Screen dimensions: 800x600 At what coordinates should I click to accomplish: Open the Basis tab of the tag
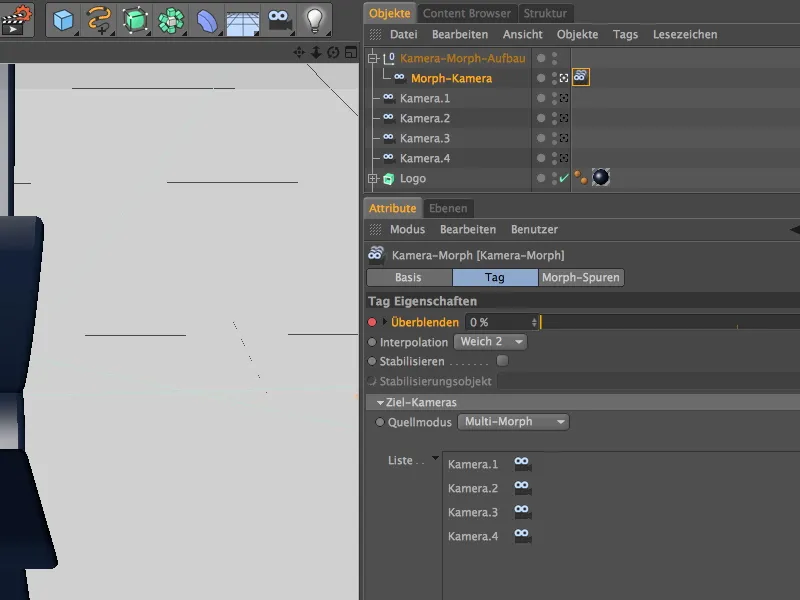point(409,278)
